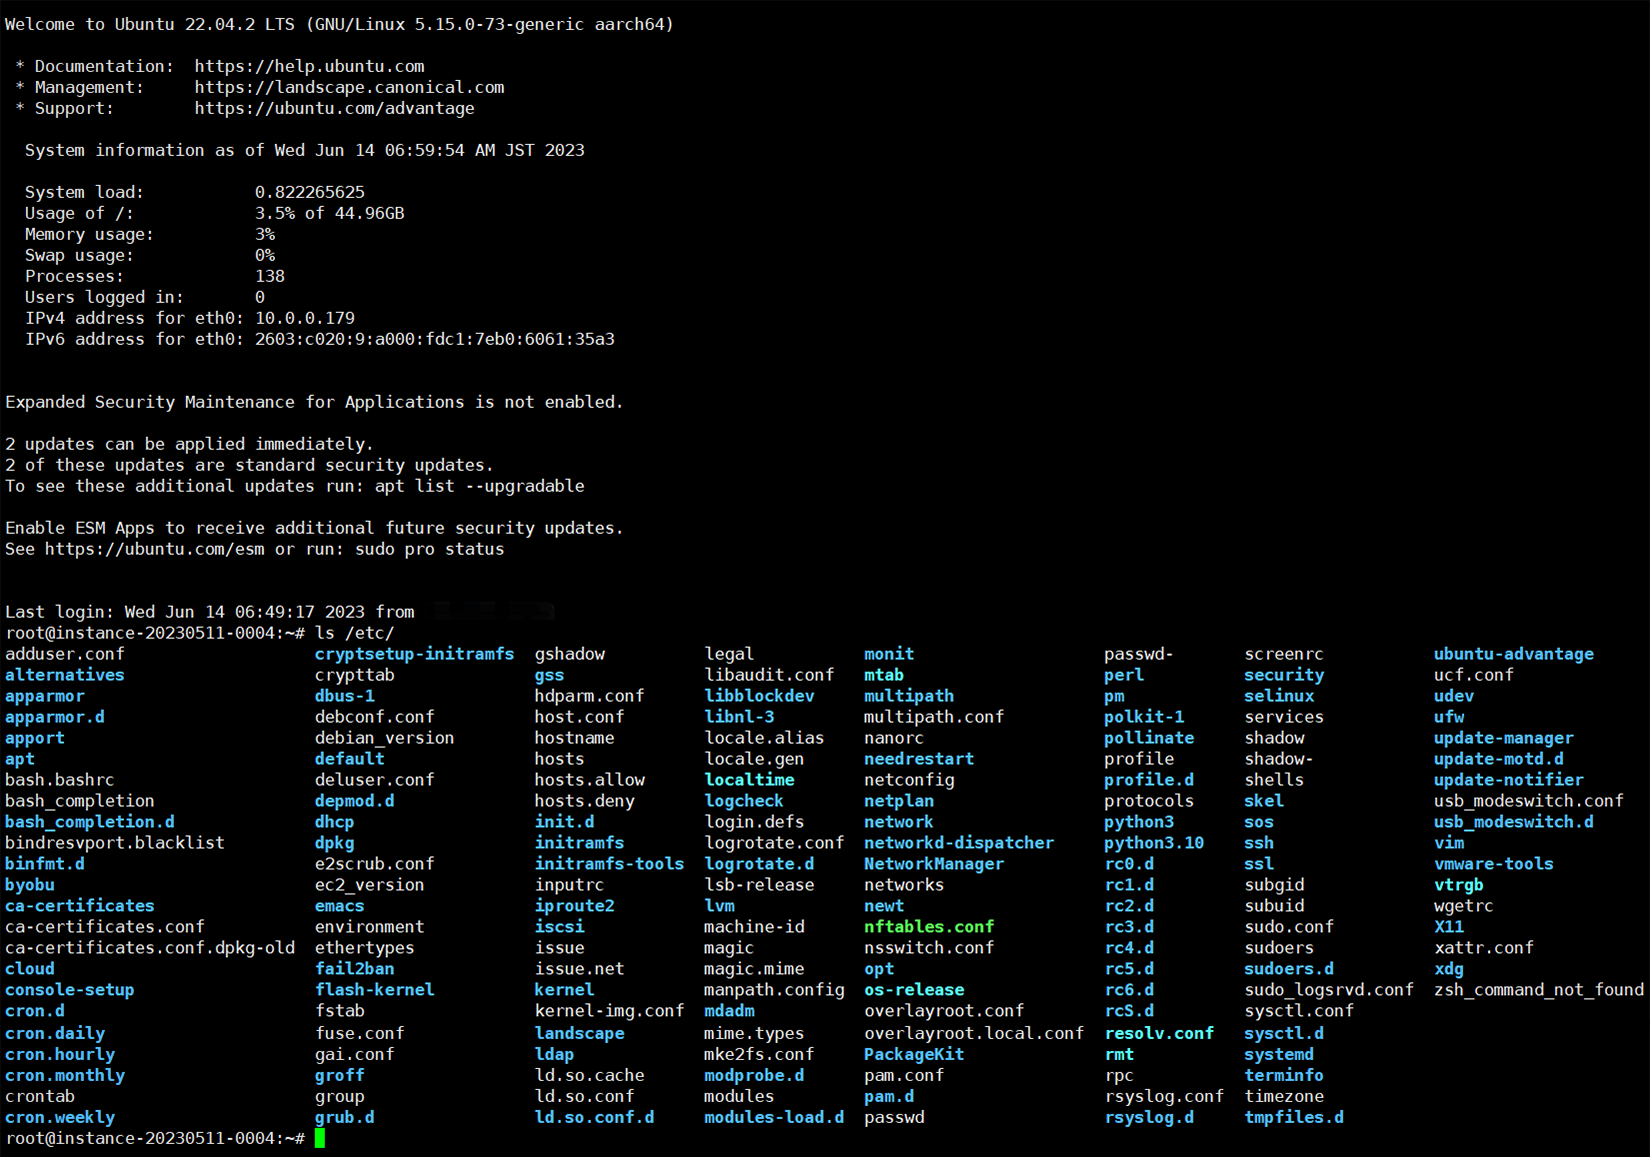This screenshot has width=1650, height=1157.
Task: Click the green nftables.conf entry
Action: pyautogui.click(x=929, y=927)
